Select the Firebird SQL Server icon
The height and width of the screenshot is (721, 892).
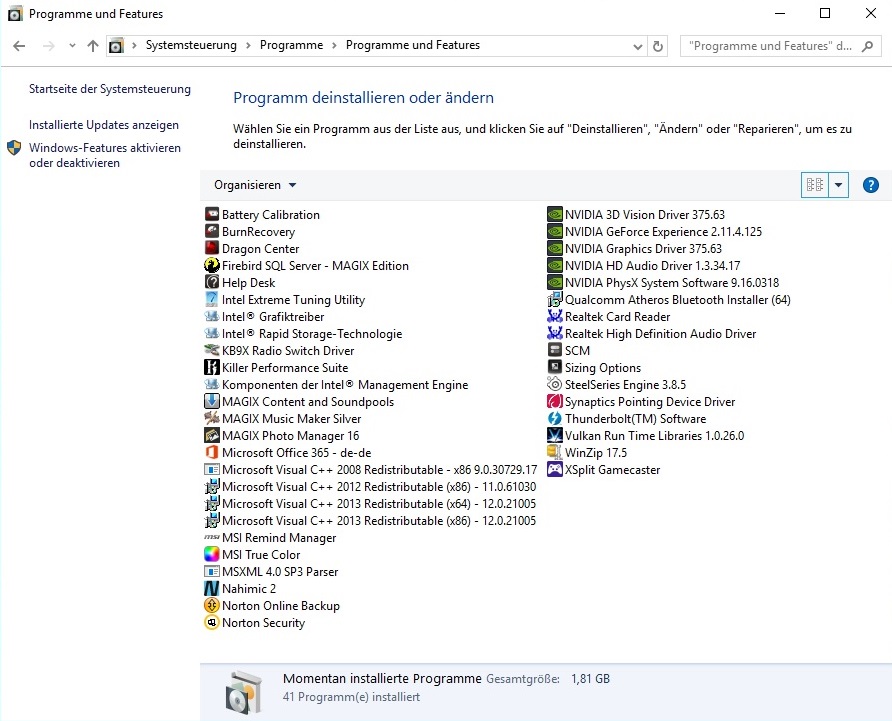point(212,265)
